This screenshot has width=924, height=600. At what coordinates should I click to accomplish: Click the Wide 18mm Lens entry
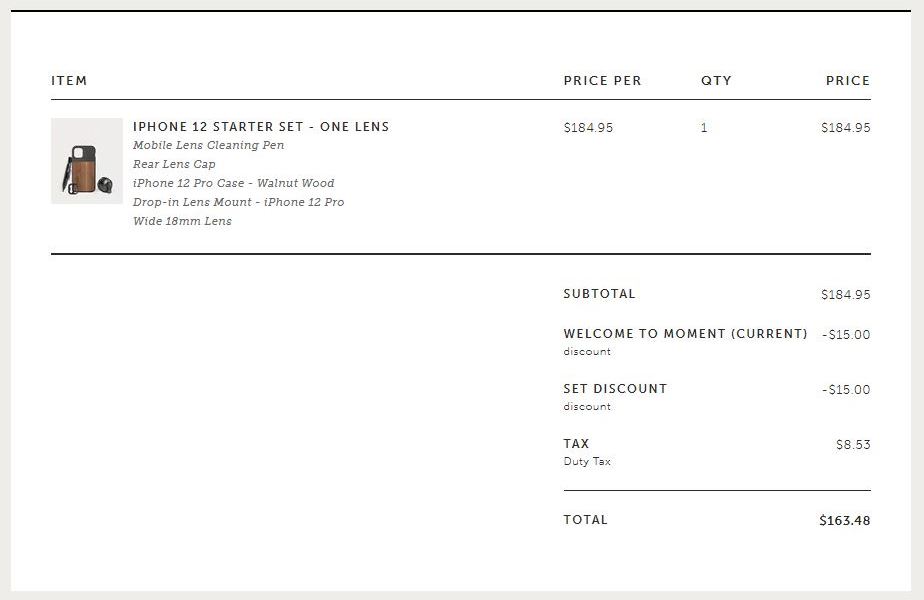[183, 221]
